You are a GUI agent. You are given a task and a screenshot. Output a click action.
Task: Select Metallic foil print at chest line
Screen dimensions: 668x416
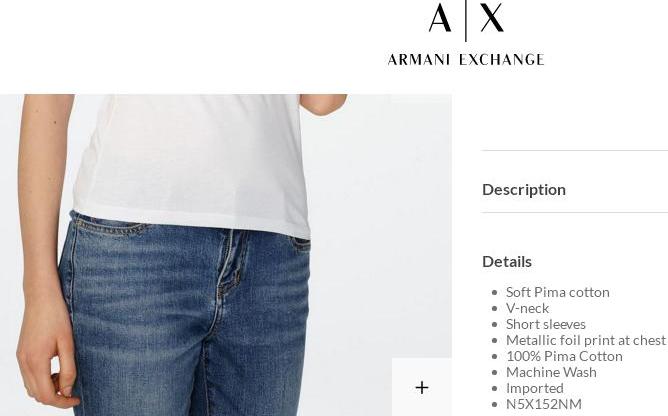click(x=586, y=340)
